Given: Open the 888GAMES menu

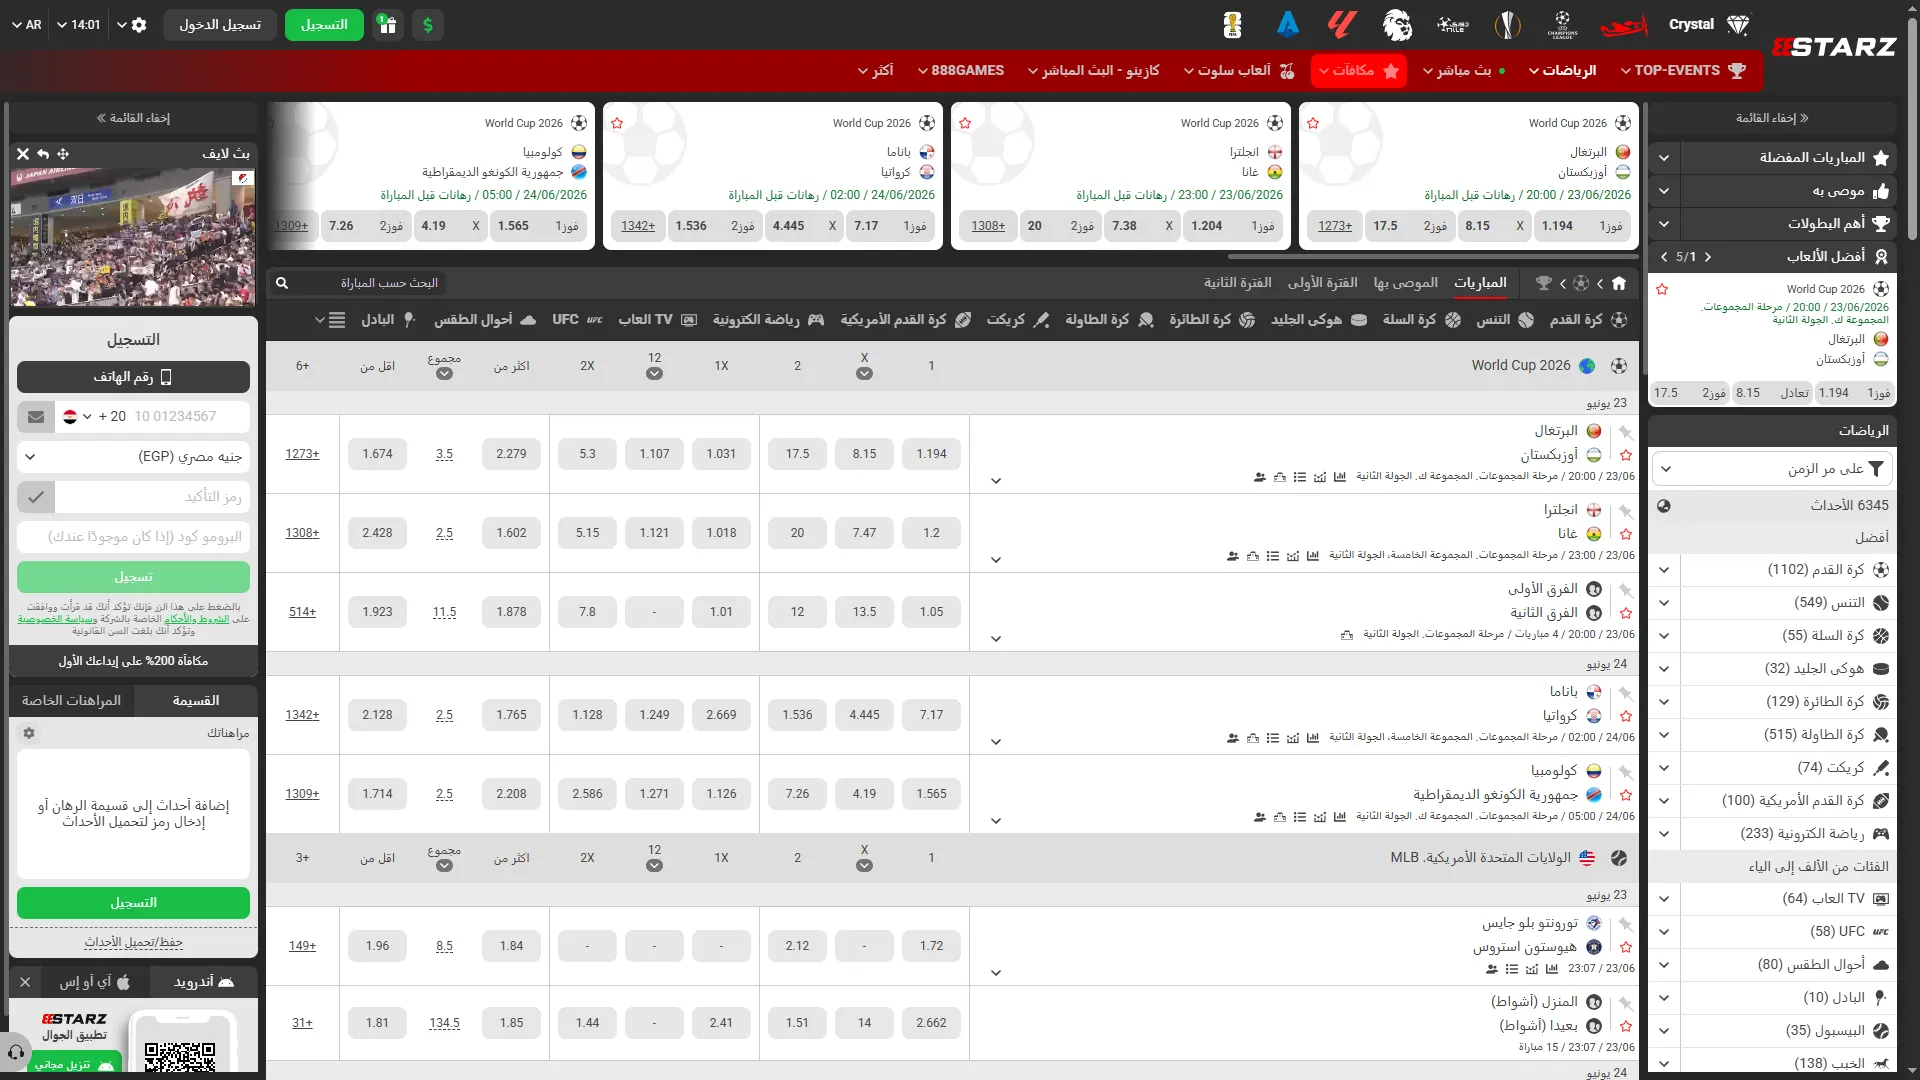Looking at the screenshot, I should tap(961, 71).
